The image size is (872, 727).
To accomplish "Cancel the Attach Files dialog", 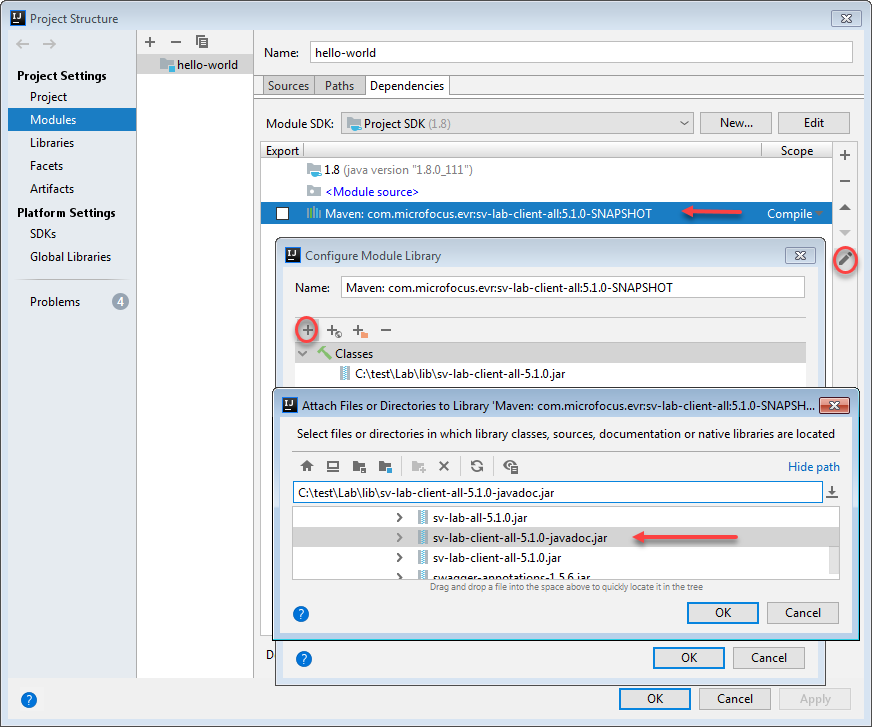I will (802, 613).
